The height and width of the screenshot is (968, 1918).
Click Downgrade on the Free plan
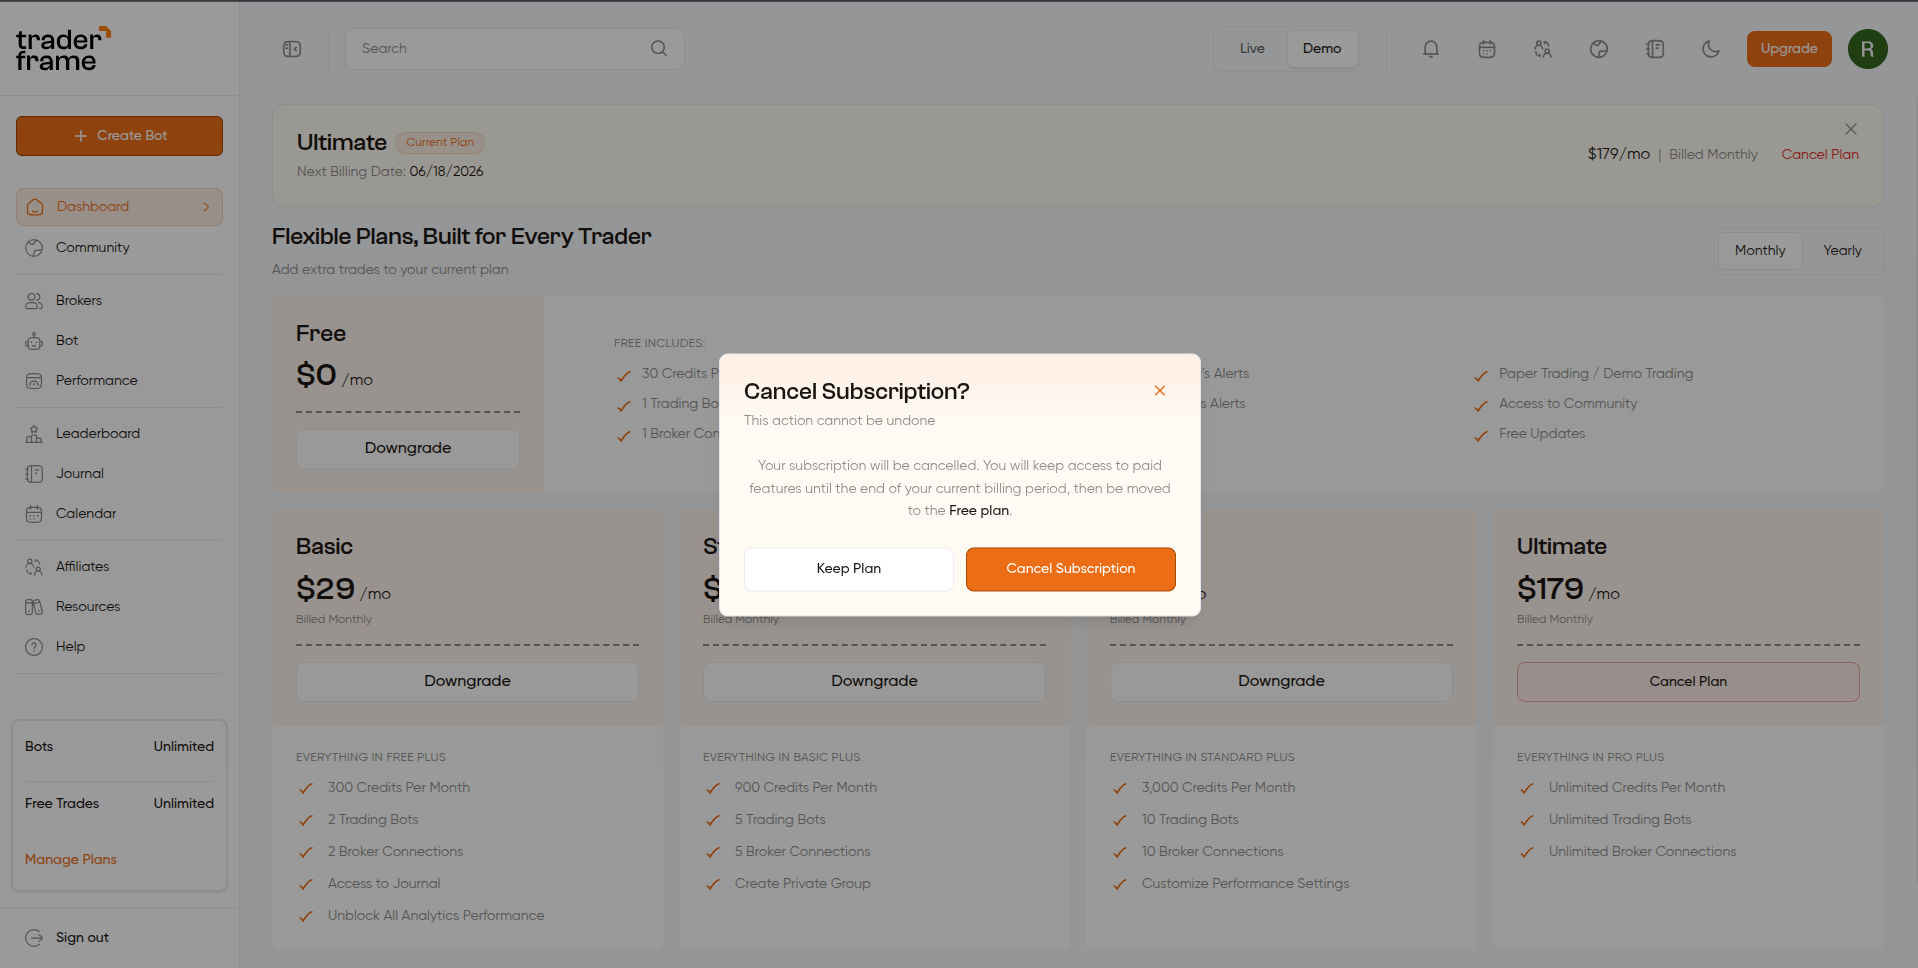point(408,449)
